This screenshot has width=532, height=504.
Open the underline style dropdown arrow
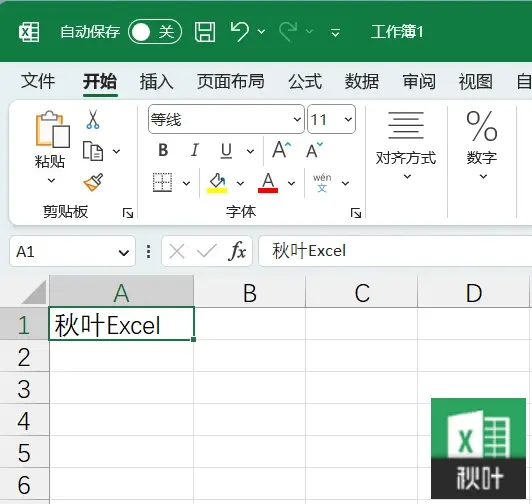point(250,151)
